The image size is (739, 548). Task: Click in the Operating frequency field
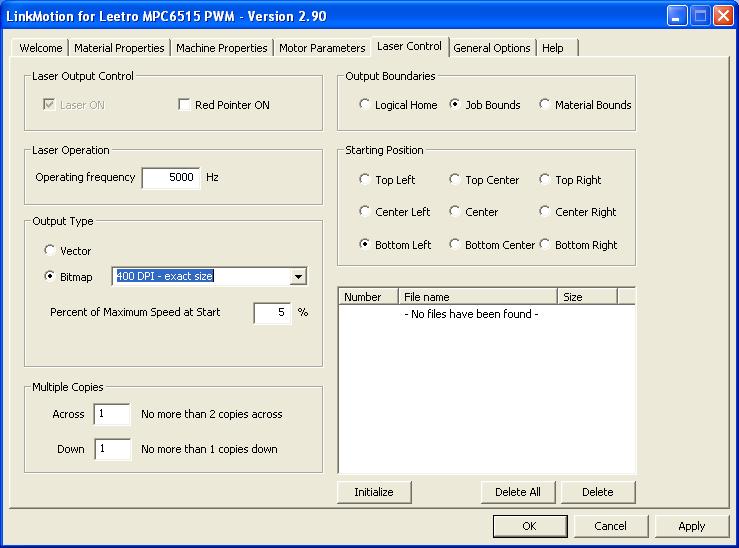point(171,178)
